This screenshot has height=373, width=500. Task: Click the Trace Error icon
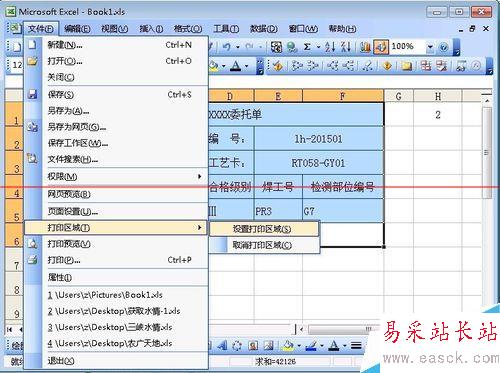click(387, 66)
